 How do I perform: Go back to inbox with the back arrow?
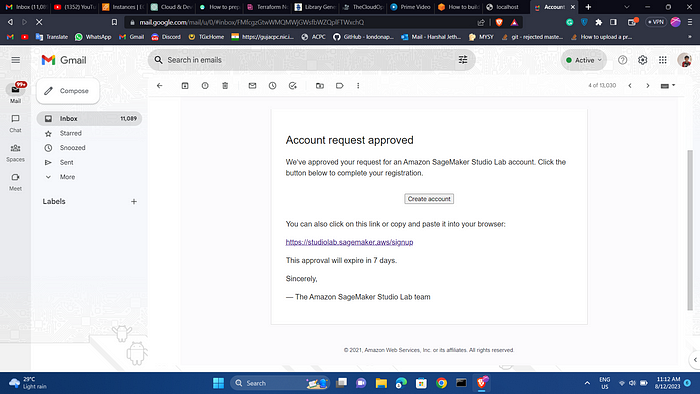click(x=160, y=86)
